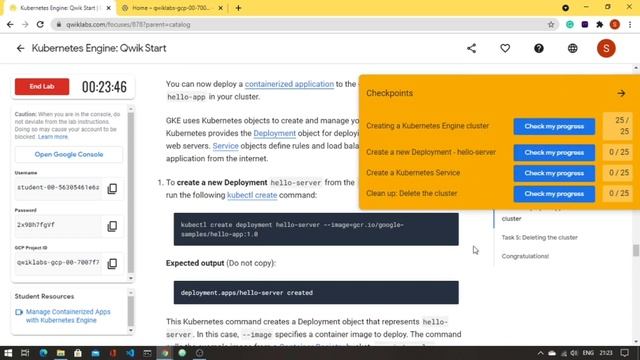This screenshot has height=360, width=640.
Task: Open a new browser tab
Action: pos(238,8)
